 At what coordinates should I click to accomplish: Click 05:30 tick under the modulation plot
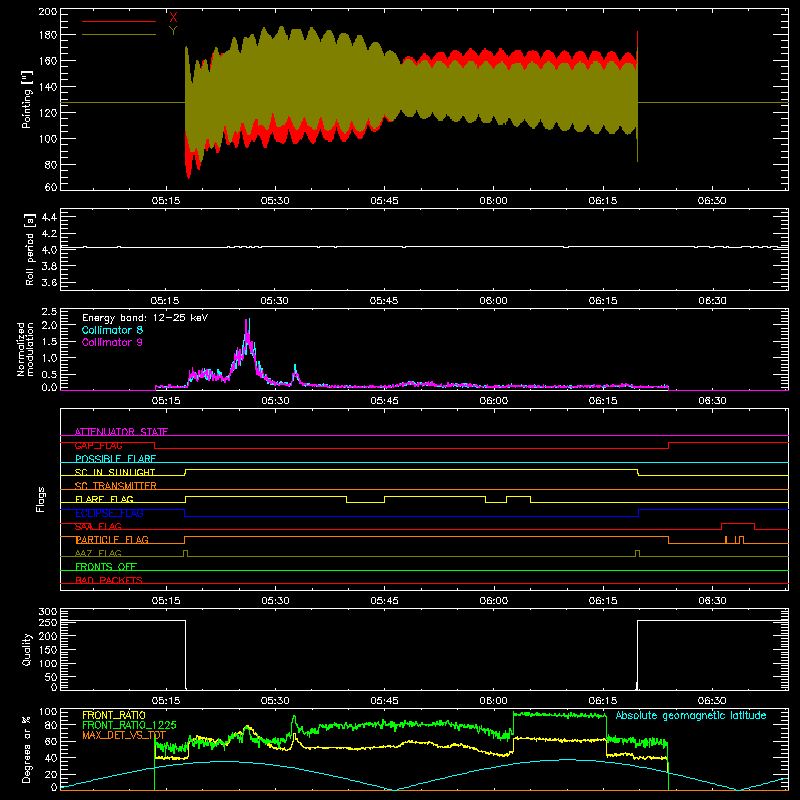coord(275,401)
